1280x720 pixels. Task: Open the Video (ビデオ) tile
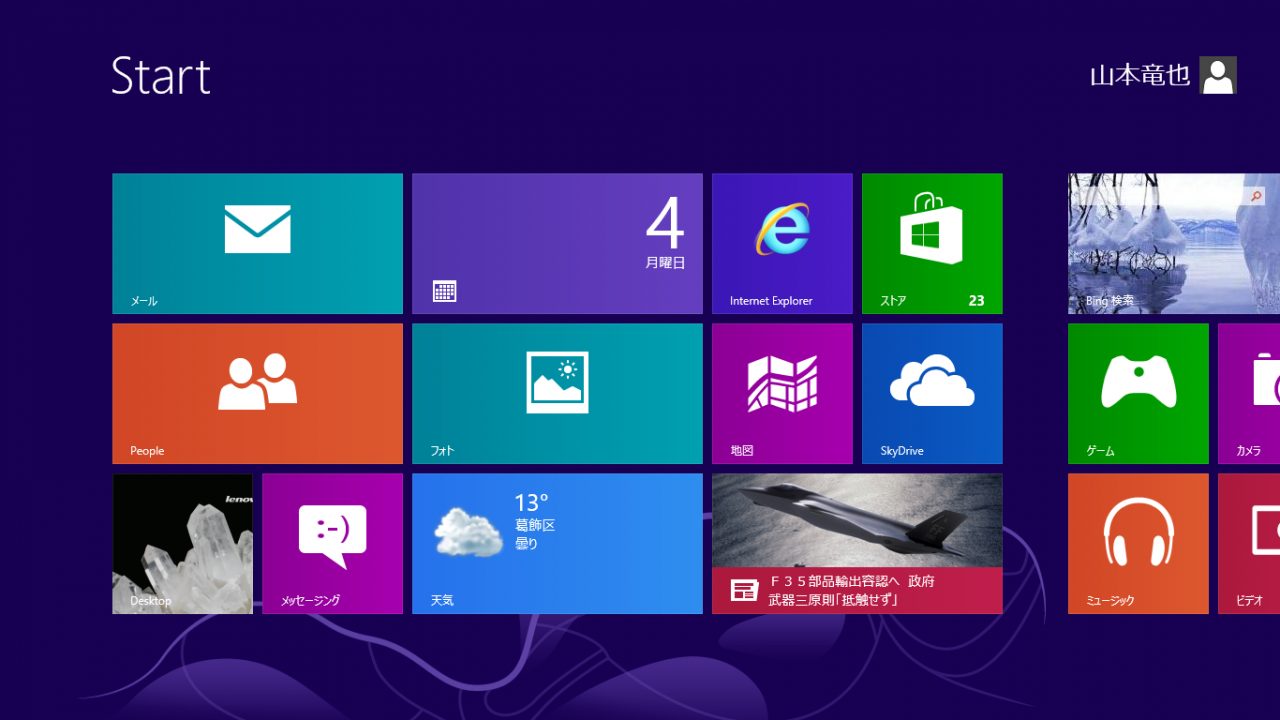point(1249,543)
